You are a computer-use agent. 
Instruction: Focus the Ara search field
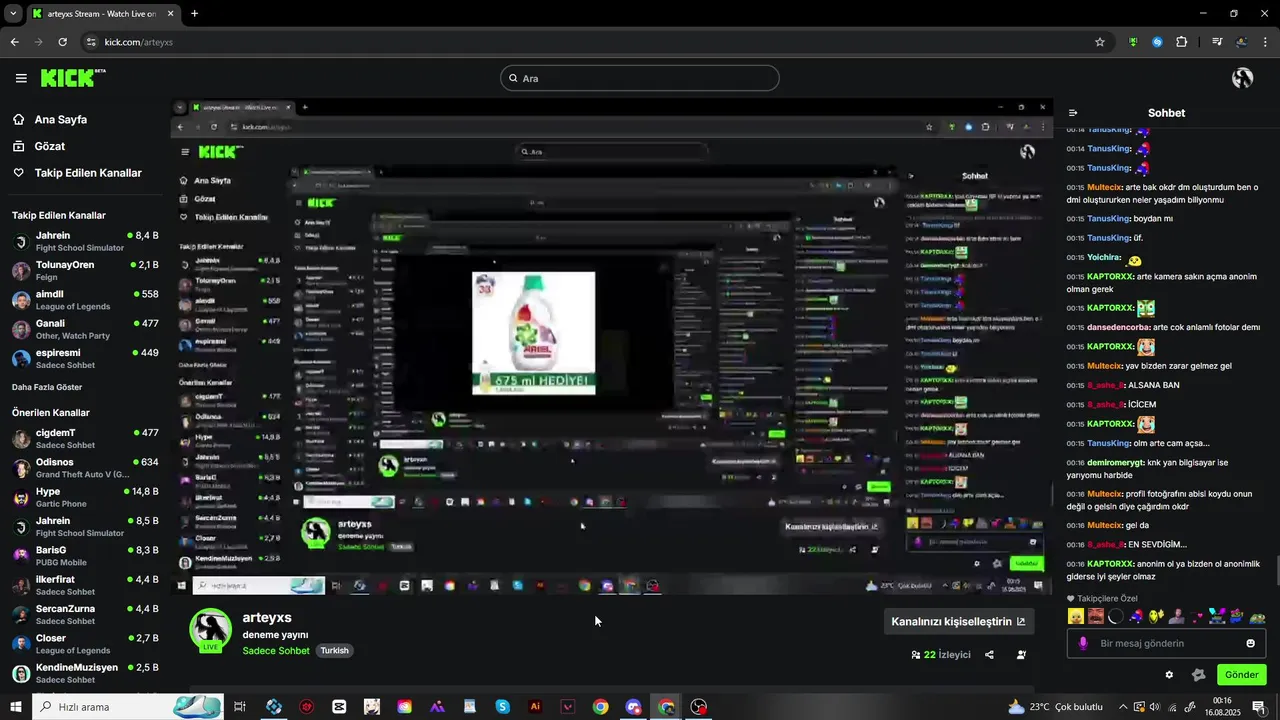[x=640, y=78]
